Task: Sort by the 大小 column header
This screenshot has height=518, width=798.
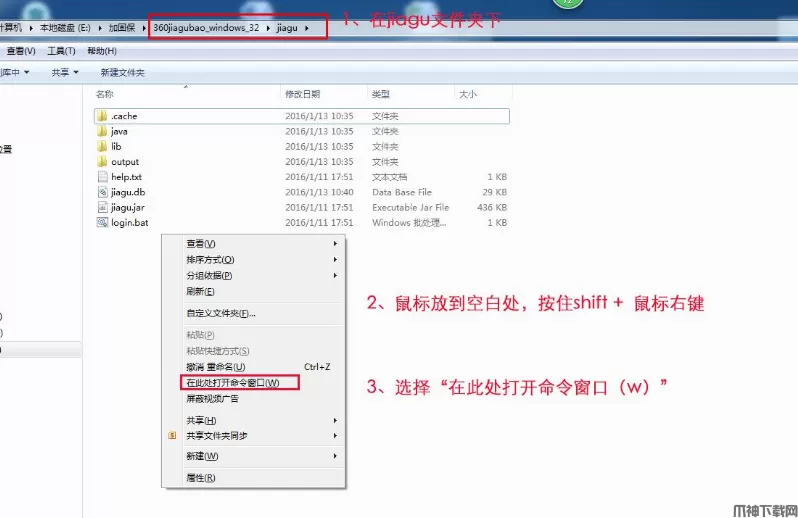Action: (x=468, y=94)
